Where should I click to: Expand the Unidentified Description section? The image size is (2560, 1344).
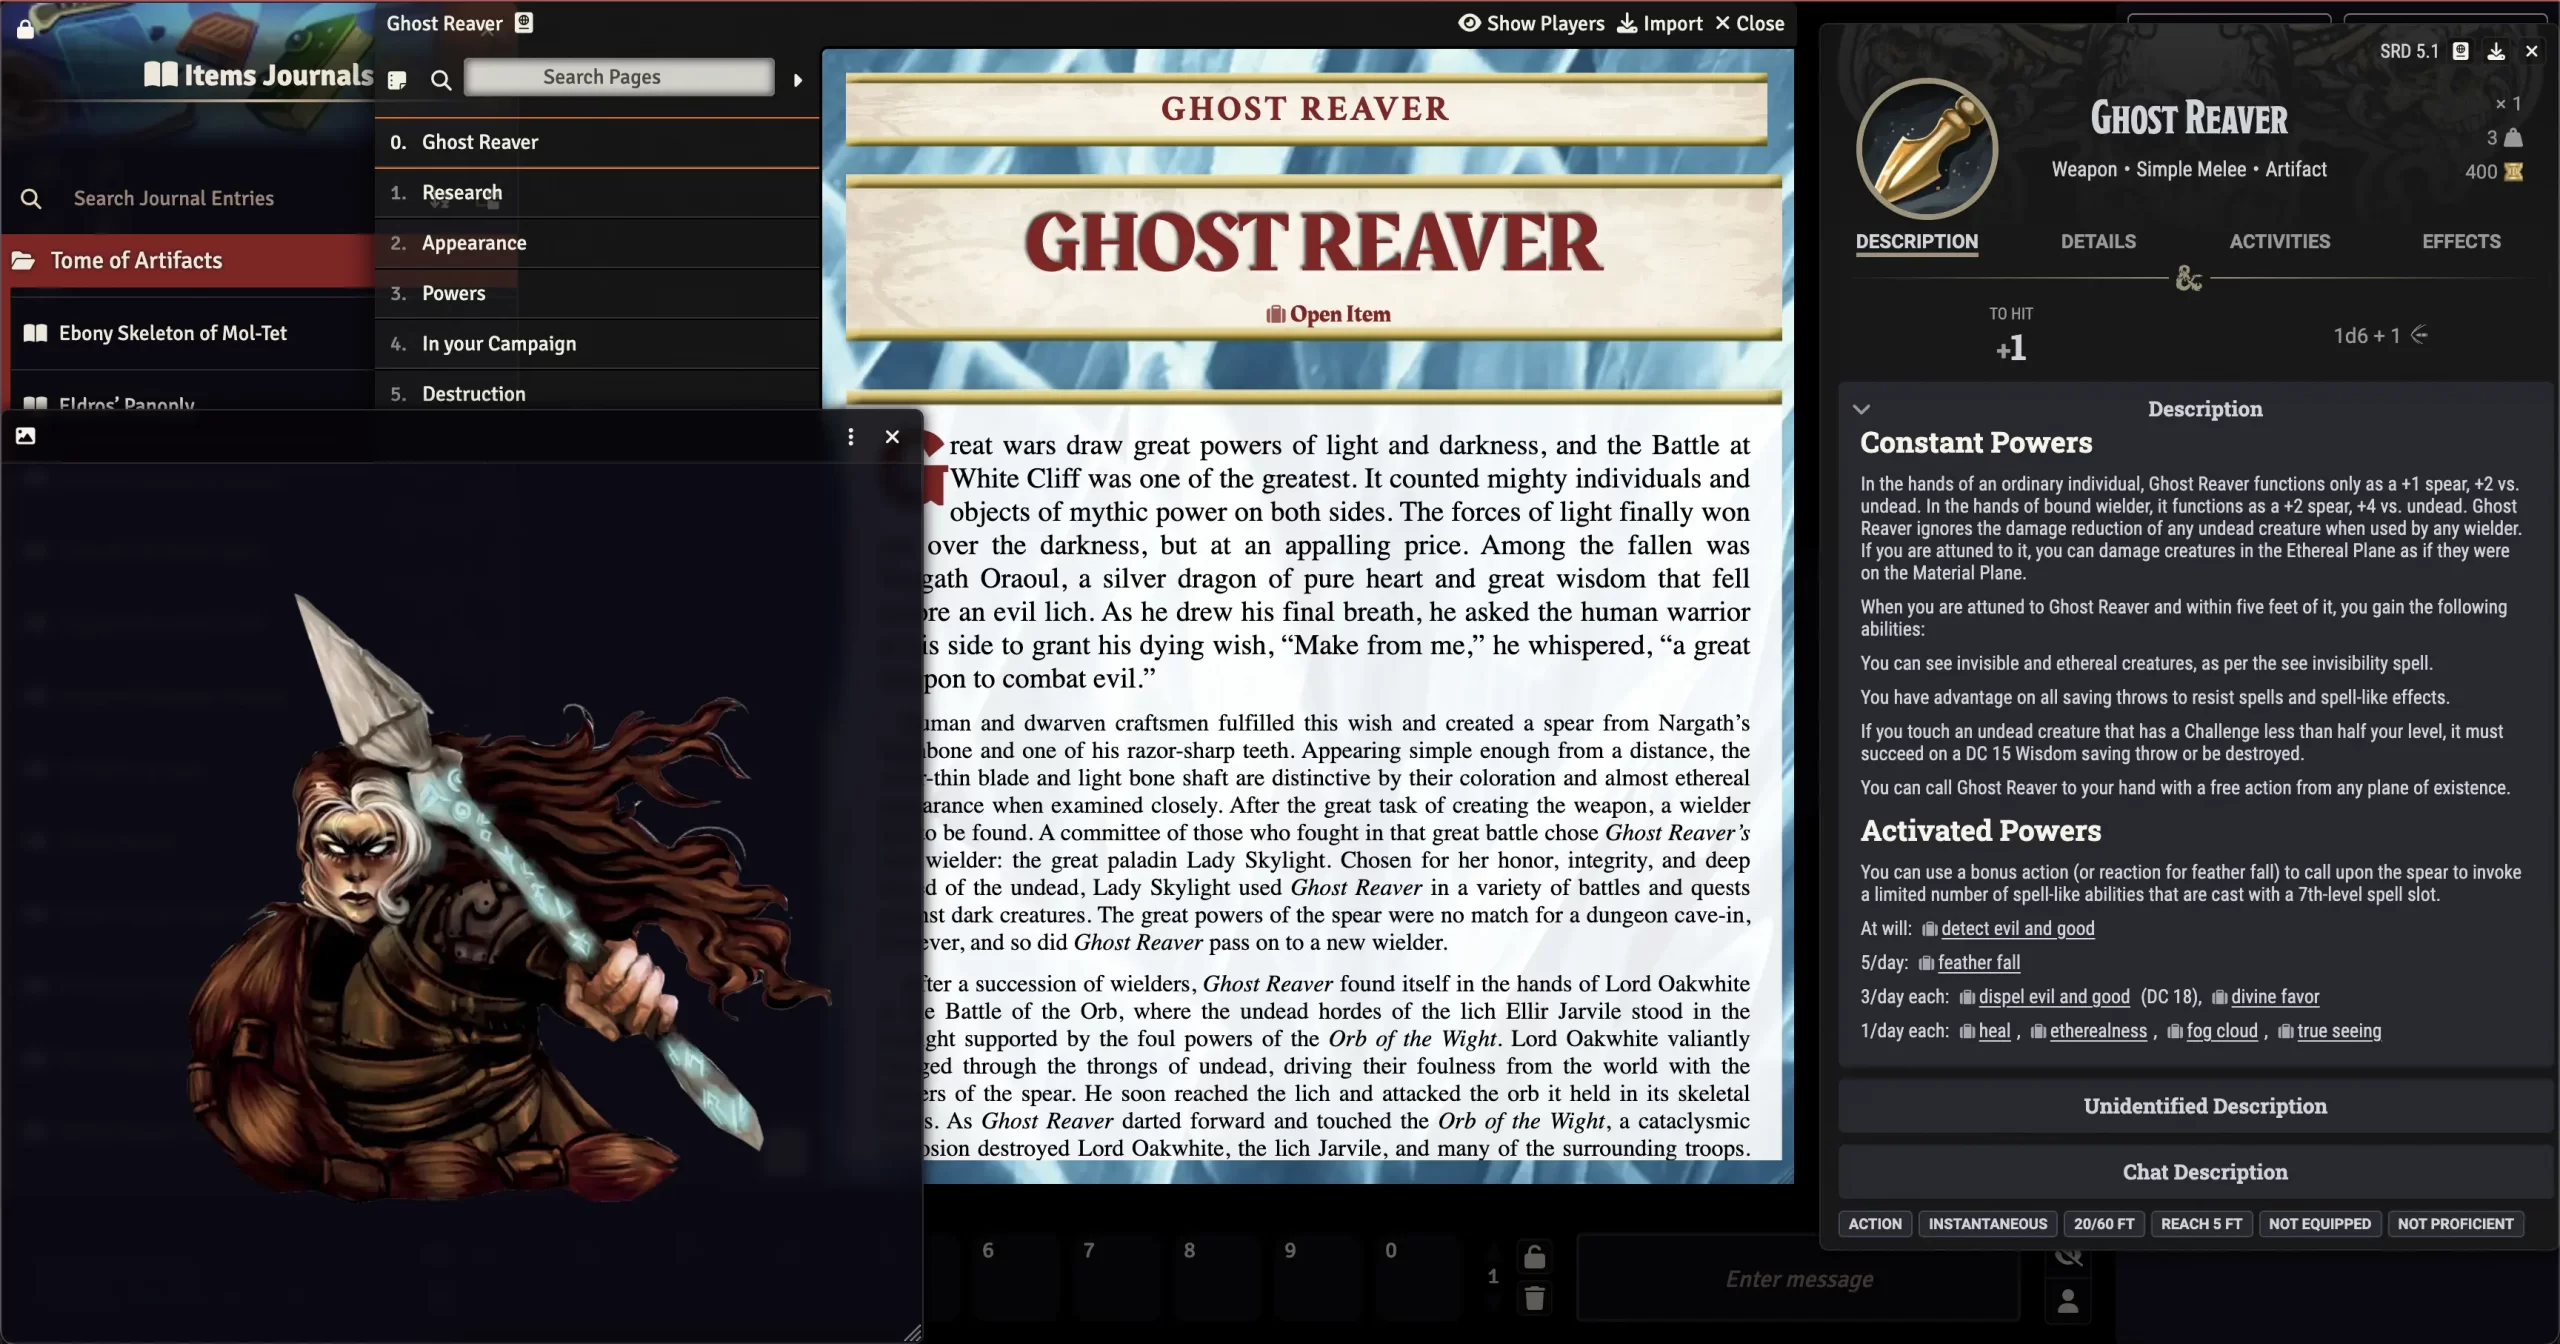2204,1106
